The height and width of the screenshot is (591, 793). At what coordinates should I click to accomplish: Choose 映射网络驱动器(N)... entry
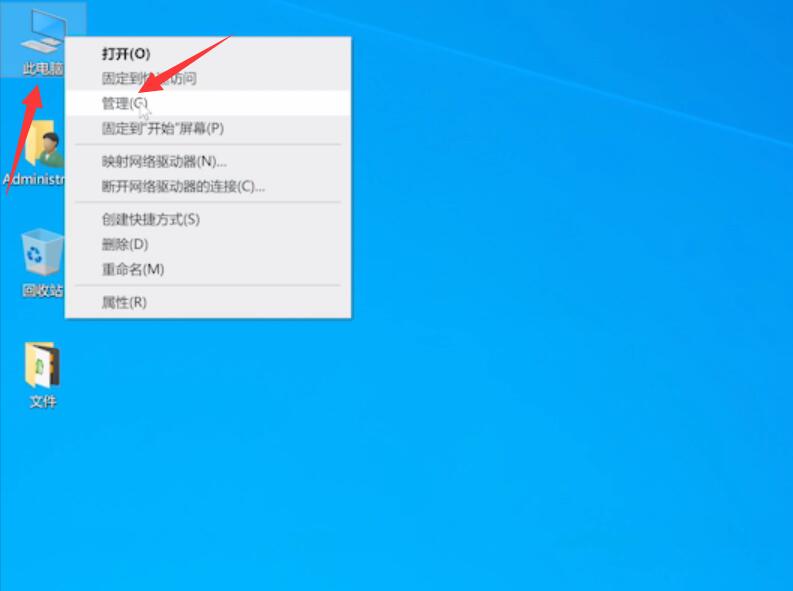click(x=208, y=162)
